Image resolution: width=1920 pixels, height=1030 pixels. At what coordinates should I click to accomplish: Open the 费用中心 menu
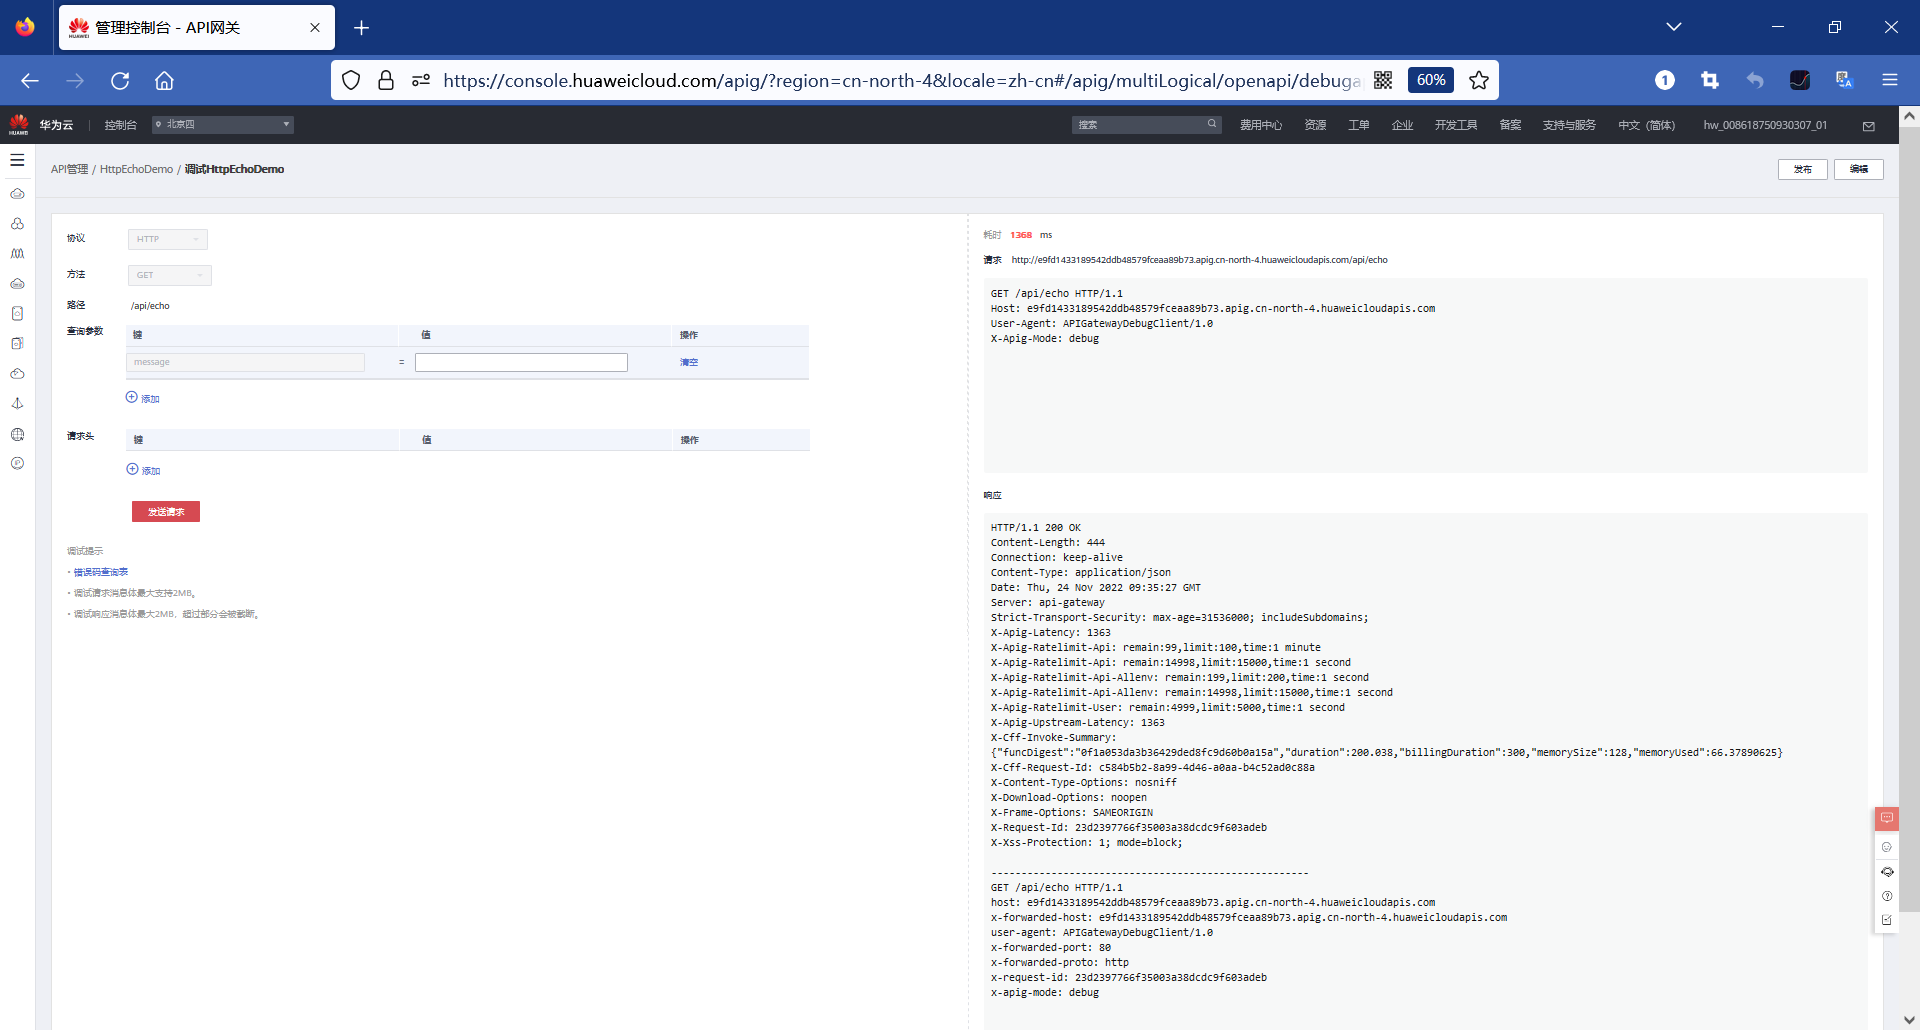(1261, 125)
